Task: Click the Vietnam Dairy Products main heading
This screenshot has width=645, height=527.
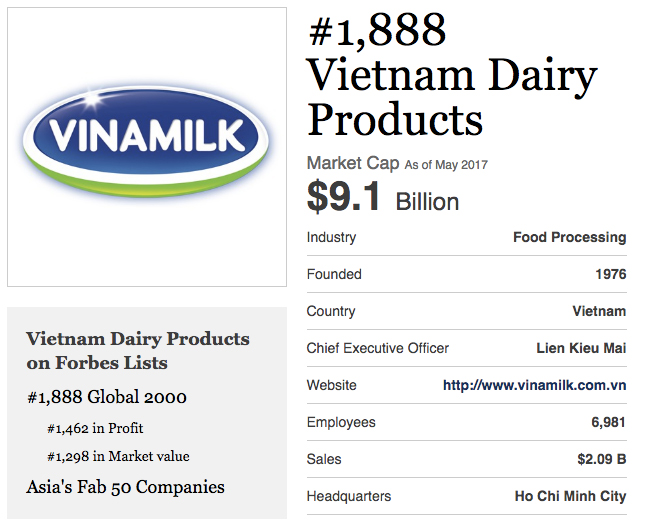Action: [x=452, y=97]
